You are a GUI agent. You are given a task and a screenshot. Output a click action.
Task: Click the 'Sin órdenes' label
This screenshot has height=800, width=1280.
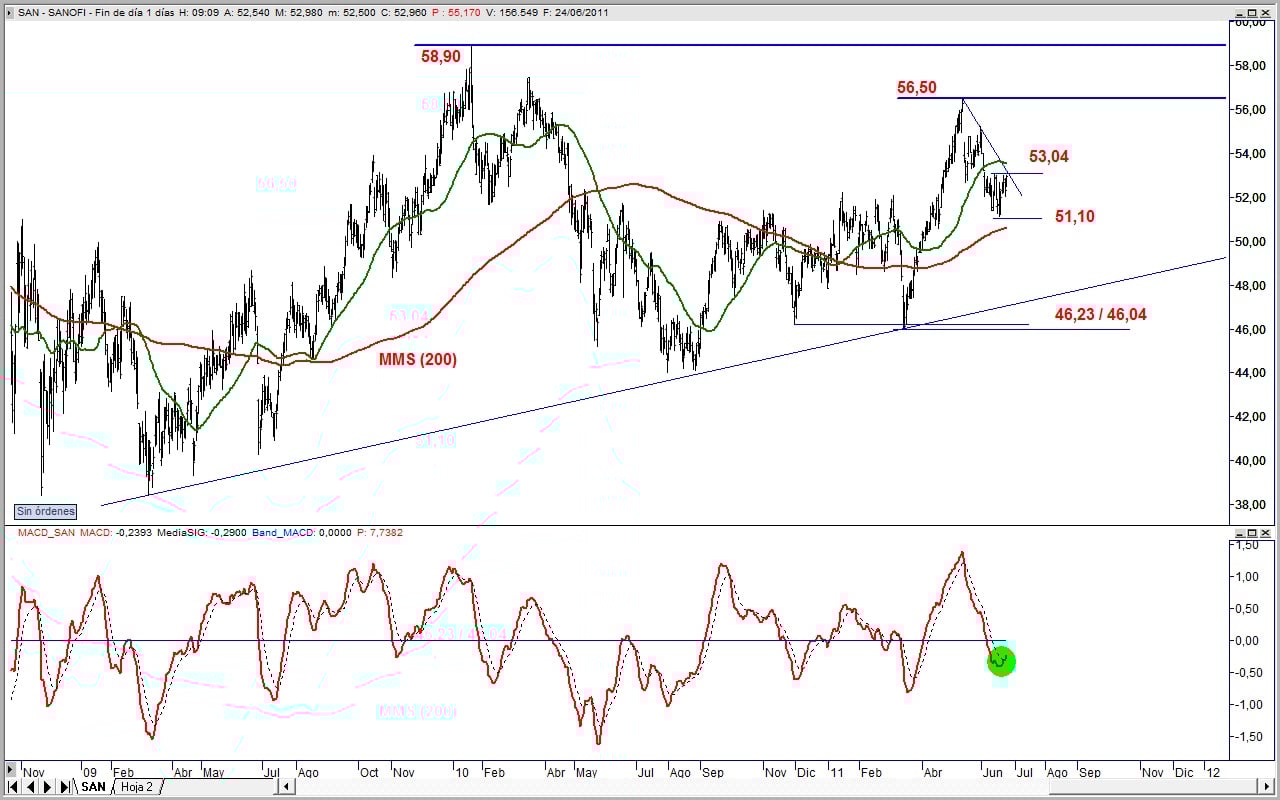tap(45, 511)
